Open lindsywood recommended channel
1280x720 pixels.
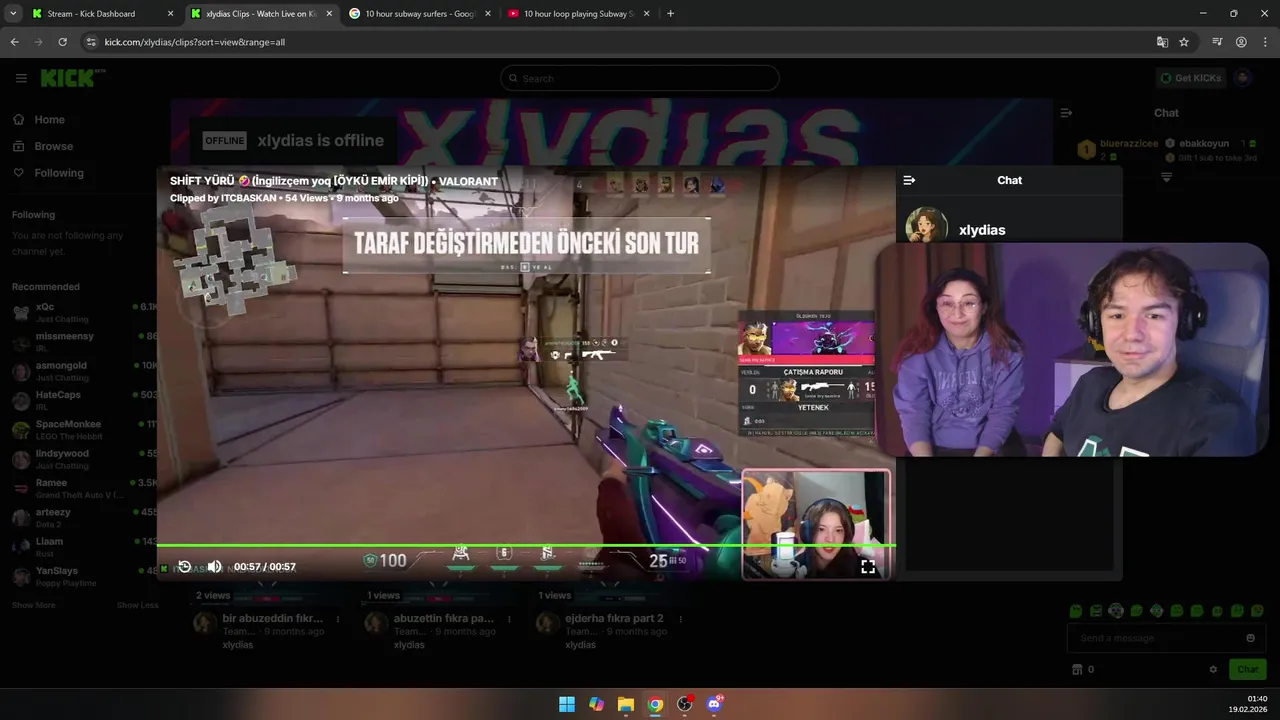tap(84, 459)
